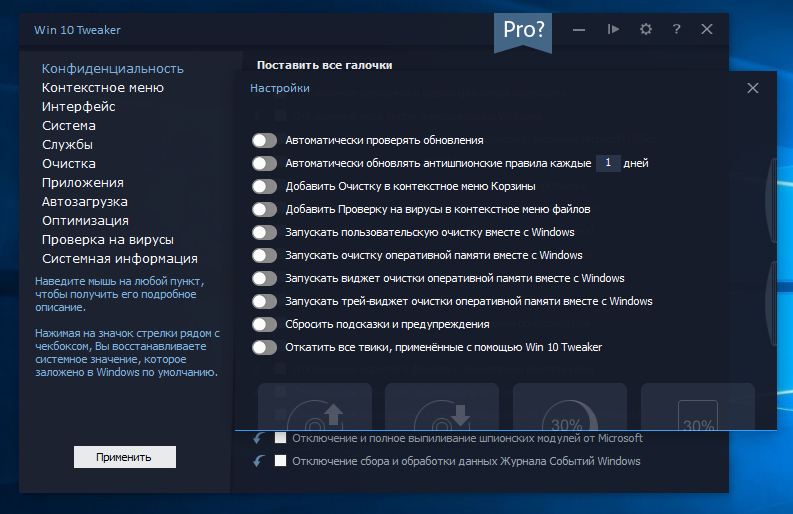Open the Службы section

pyautogui.click(x=67, y=145)
